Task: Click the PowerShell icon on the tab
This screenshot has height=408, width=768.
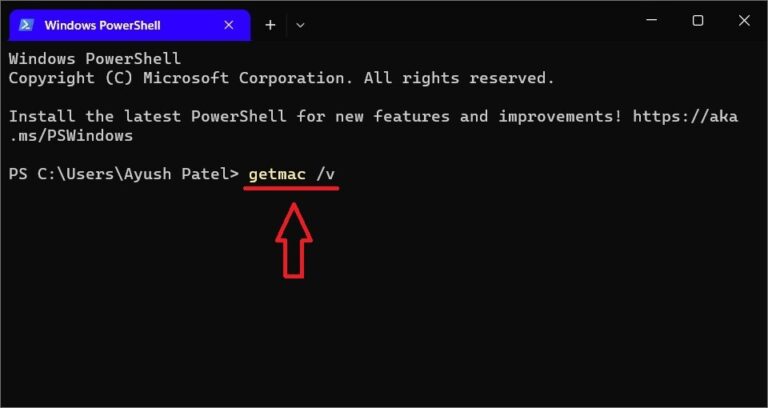Action: click(x=26, y=25)
